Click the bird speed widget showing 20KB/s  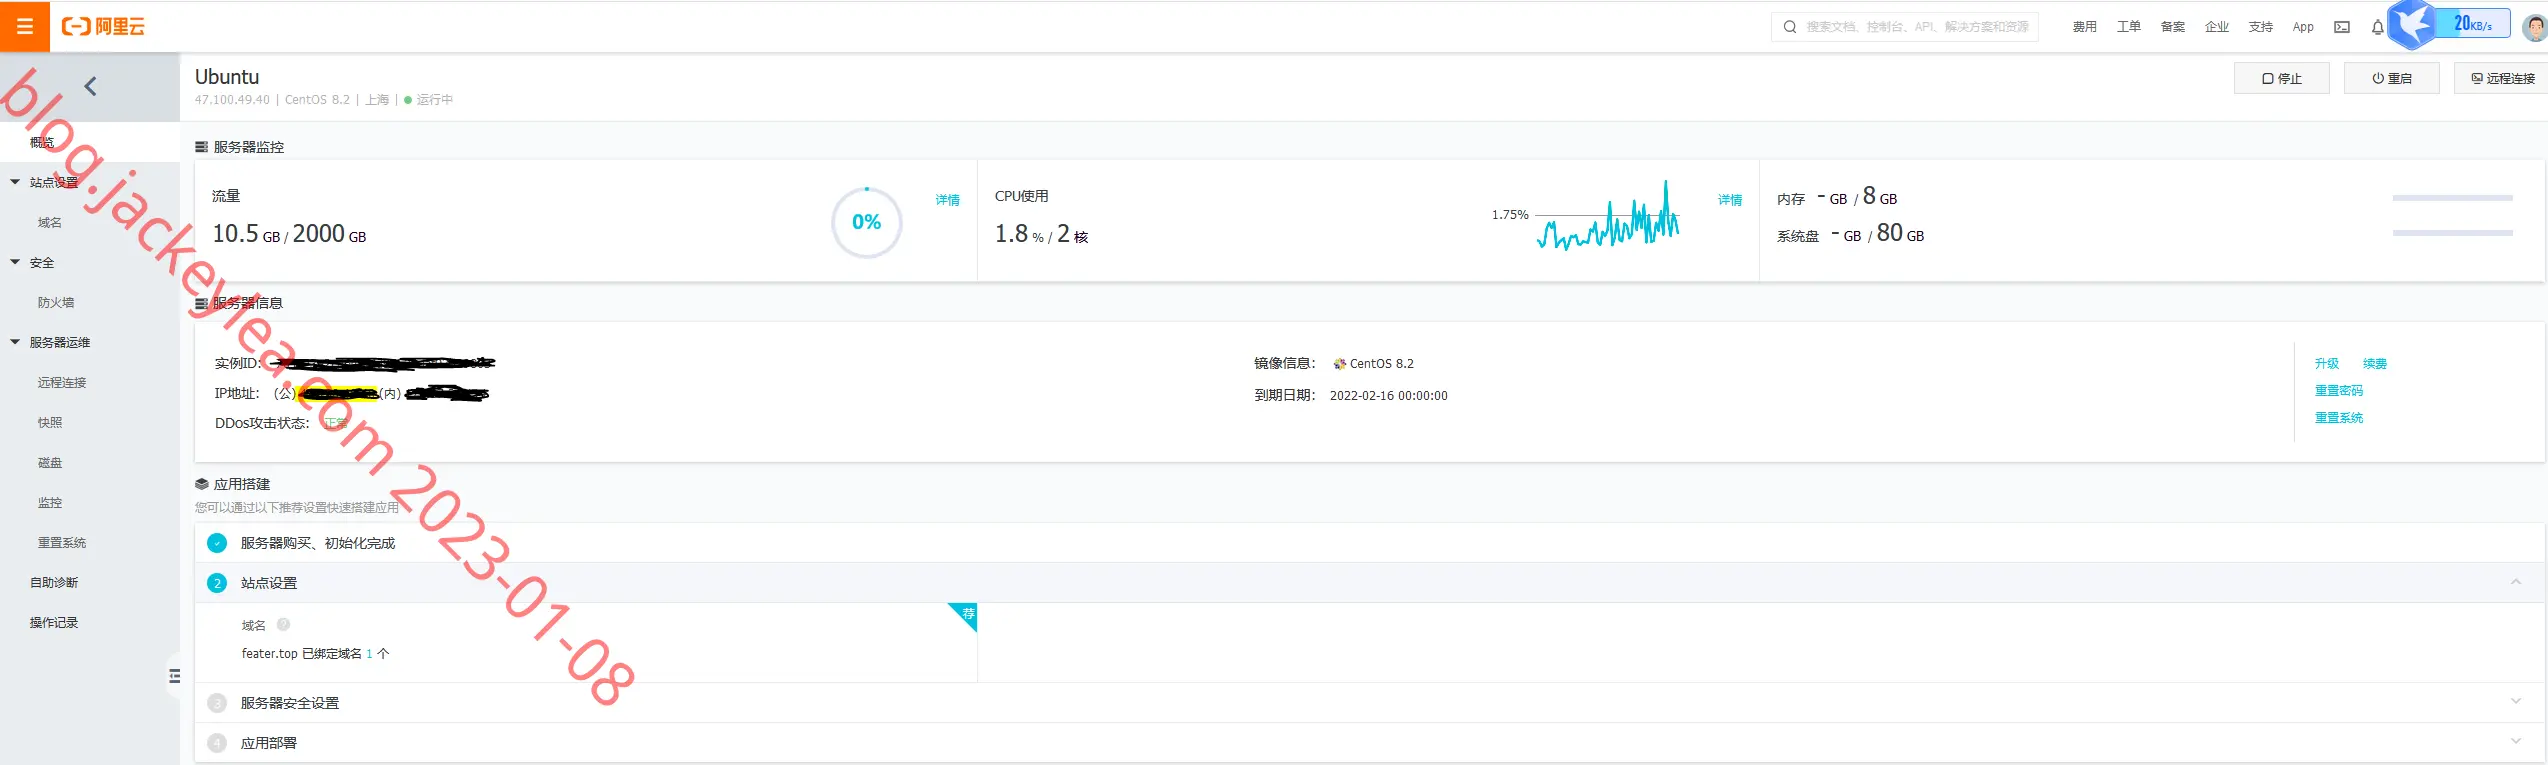coord(2448,25)
